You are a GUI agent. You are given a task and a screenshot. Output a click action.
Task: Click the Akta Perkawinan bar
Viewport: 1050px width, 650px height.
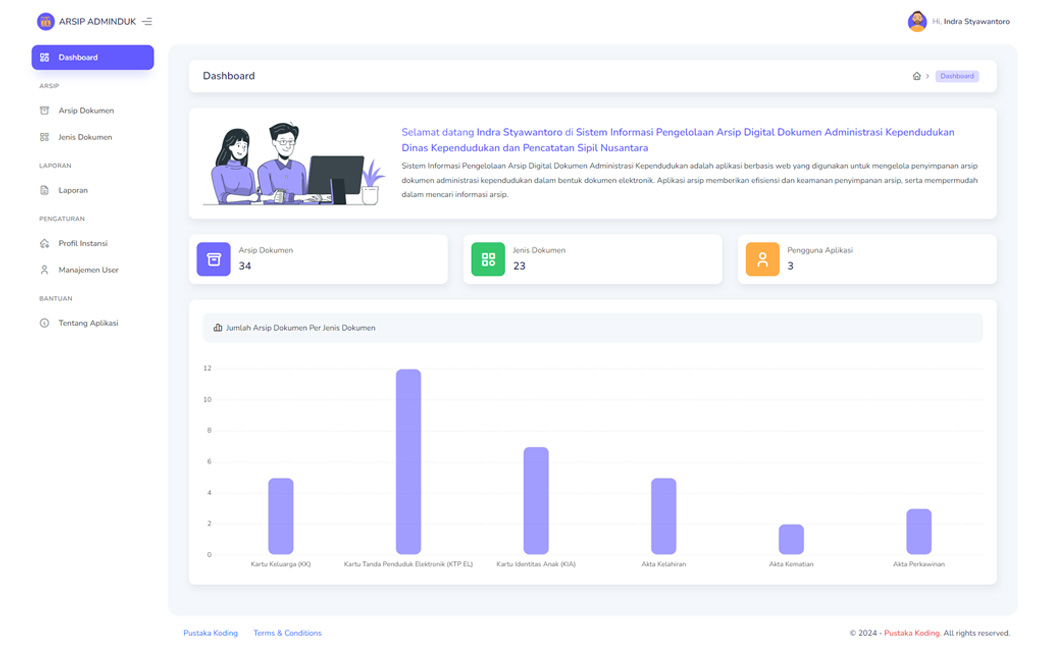pos(919,532)
